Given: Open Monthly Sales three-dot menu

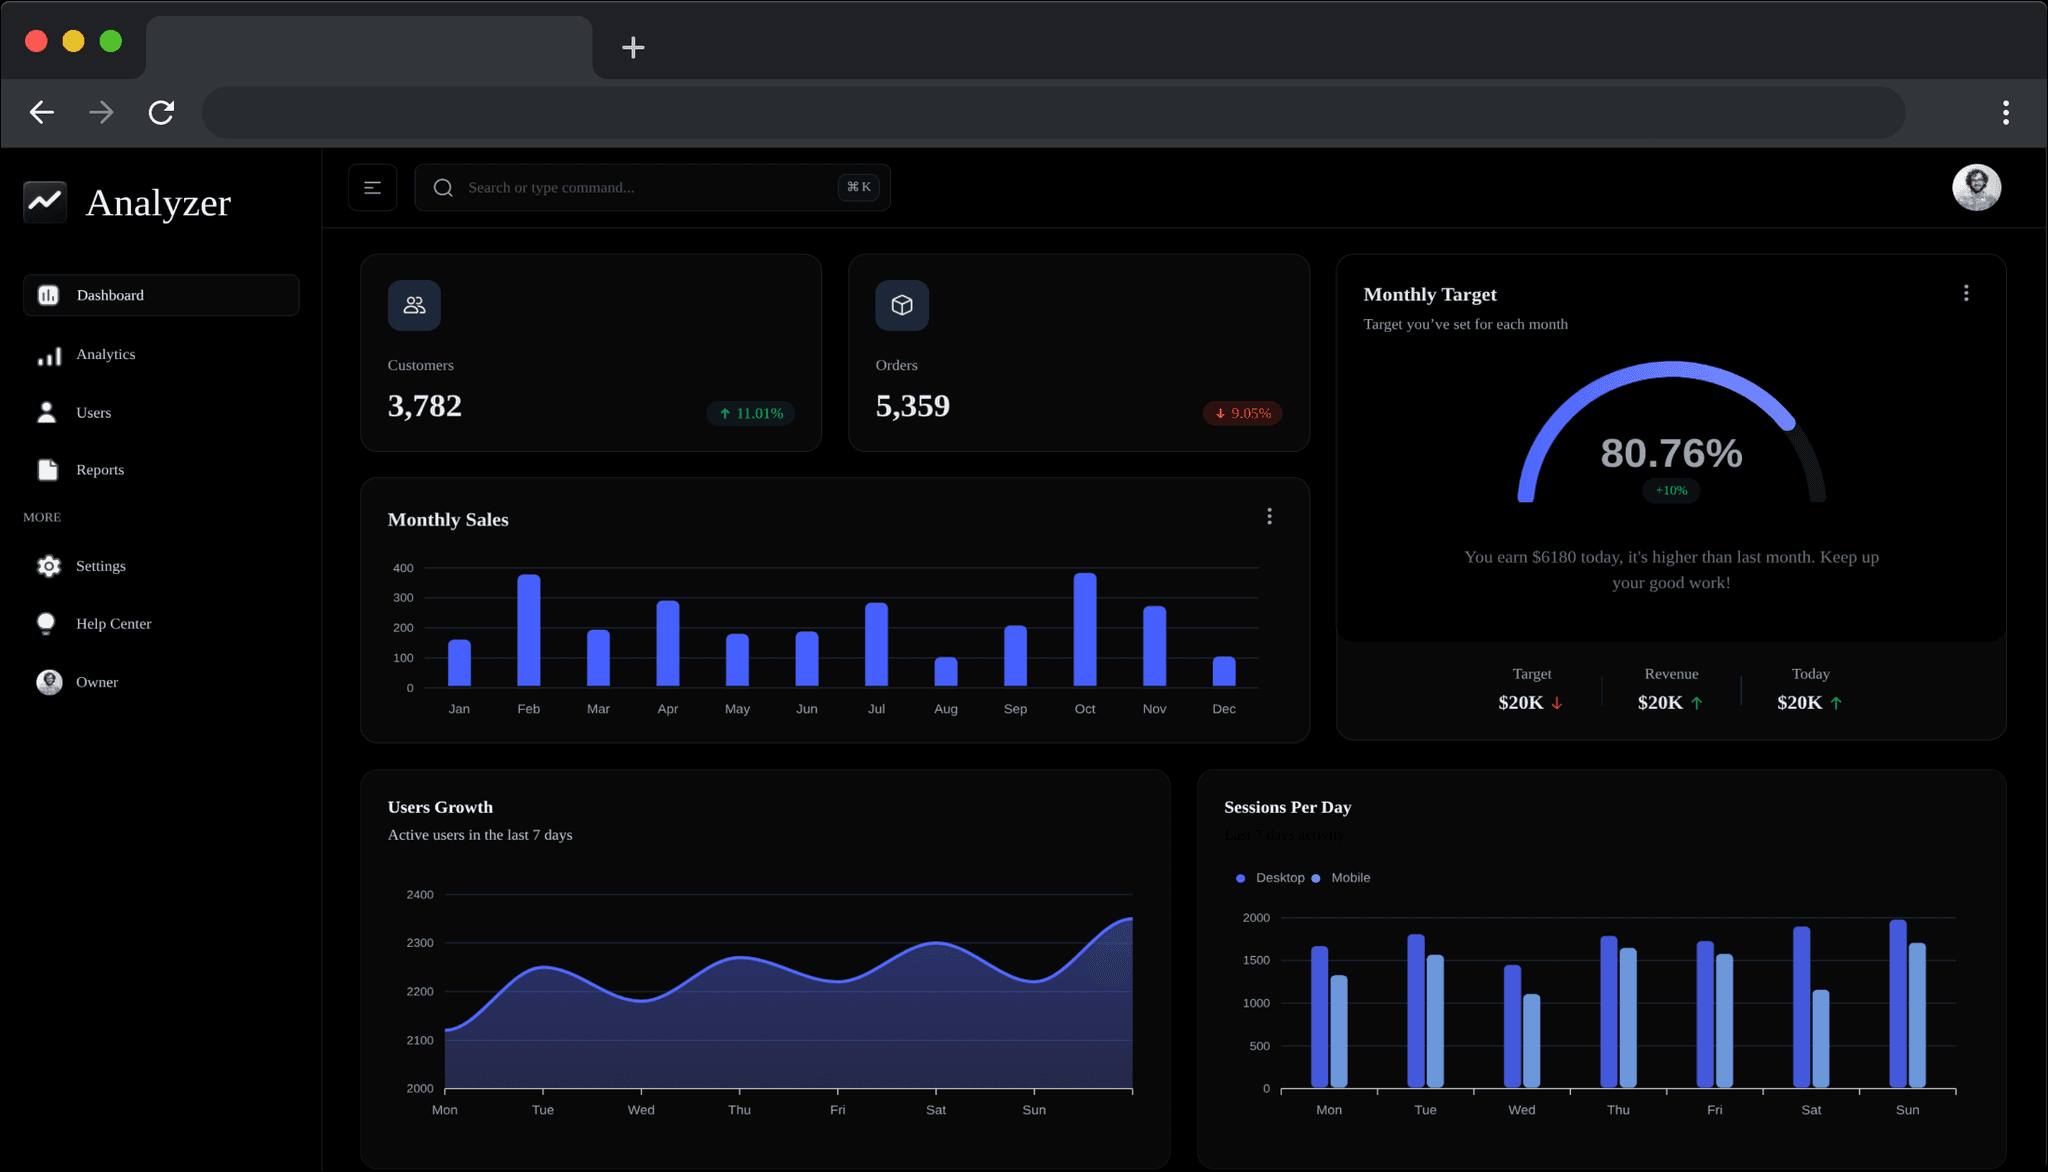Looking at the screenshot, I should coord(1269,516).
